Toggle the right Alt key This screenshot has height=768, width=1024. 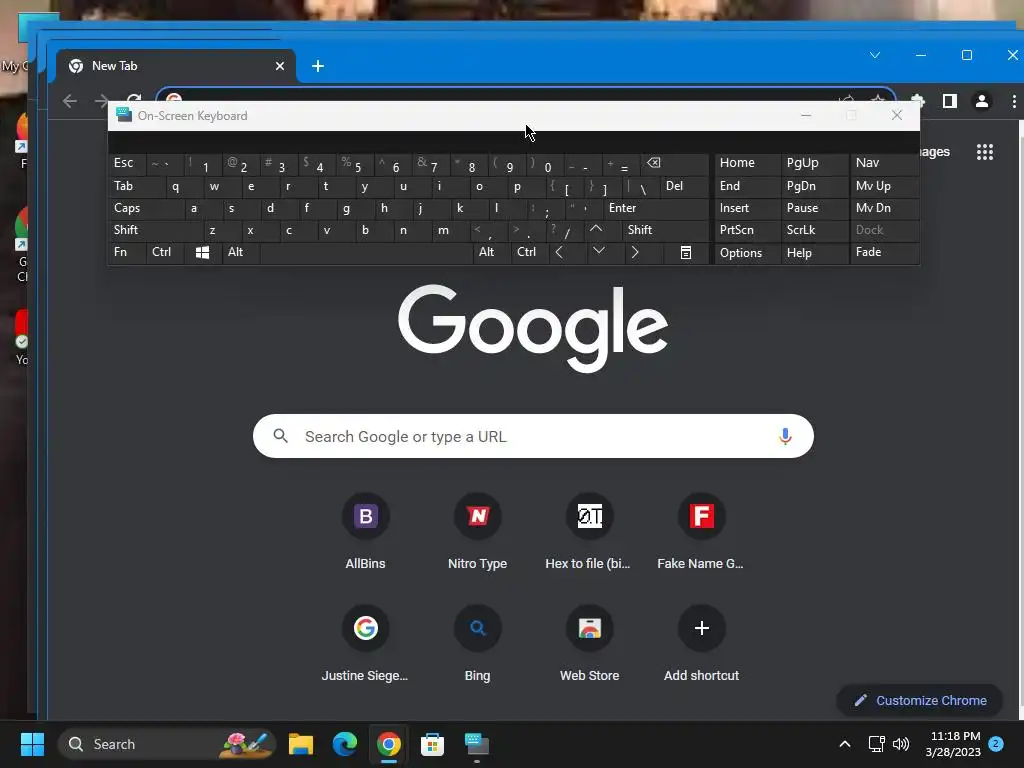click(491, 252)
